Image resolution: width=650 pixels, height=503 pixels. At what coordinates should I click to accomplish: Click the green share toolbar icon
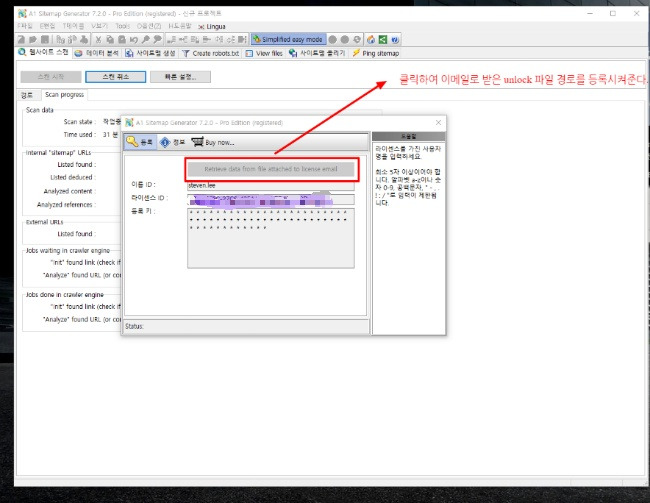coord(383,39)
